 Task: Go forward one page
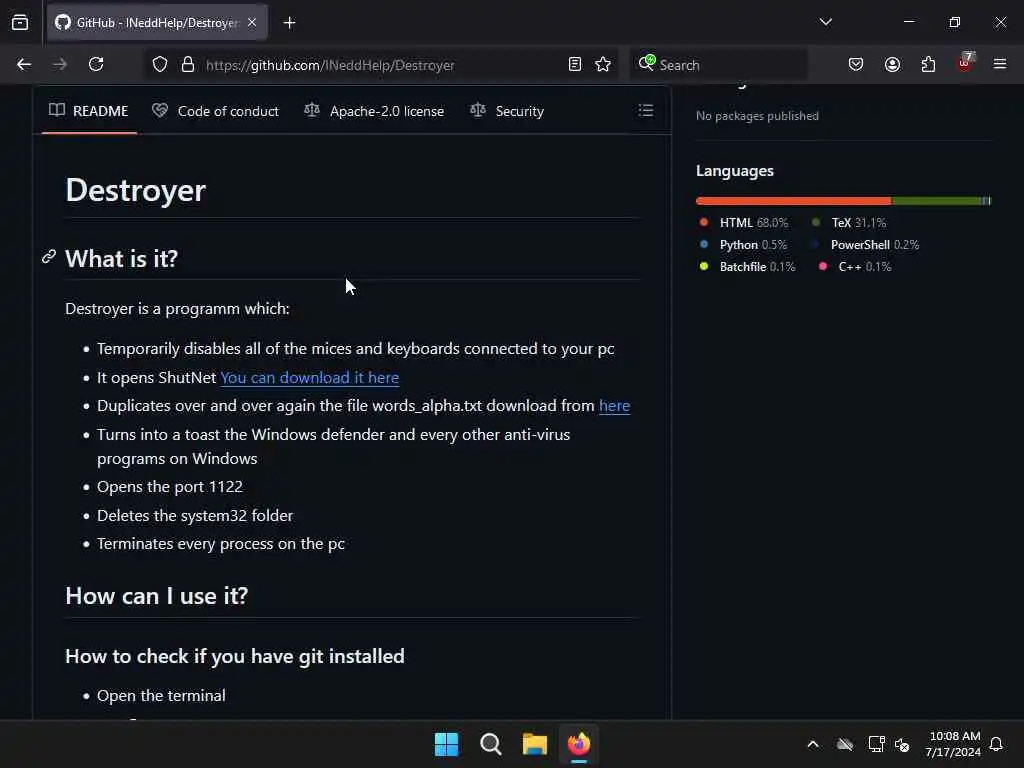(x=59, y=65)
